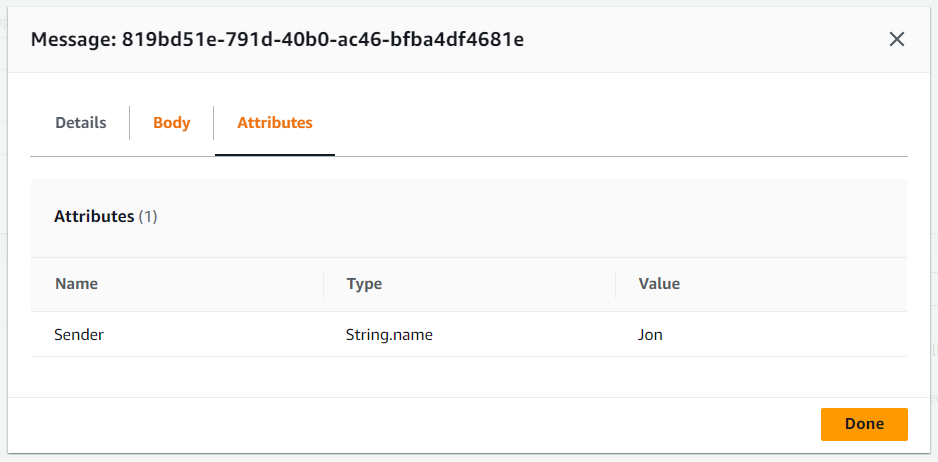
Task: Close the message dialog with the X icon
Action: pos(897,39)
